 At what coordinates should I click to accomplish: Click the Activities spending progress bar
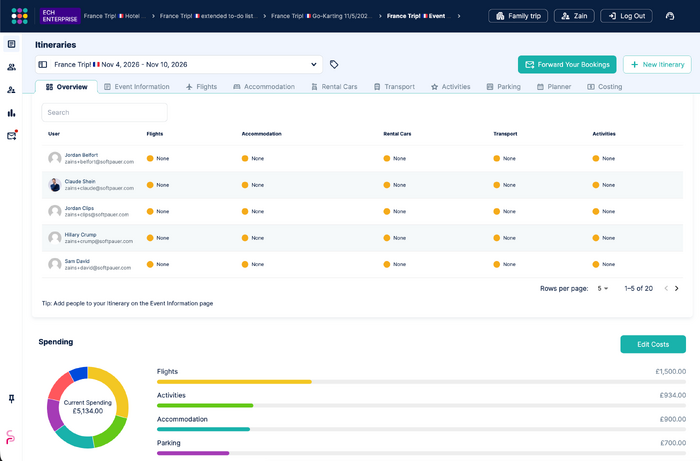[x=421, y=406]
